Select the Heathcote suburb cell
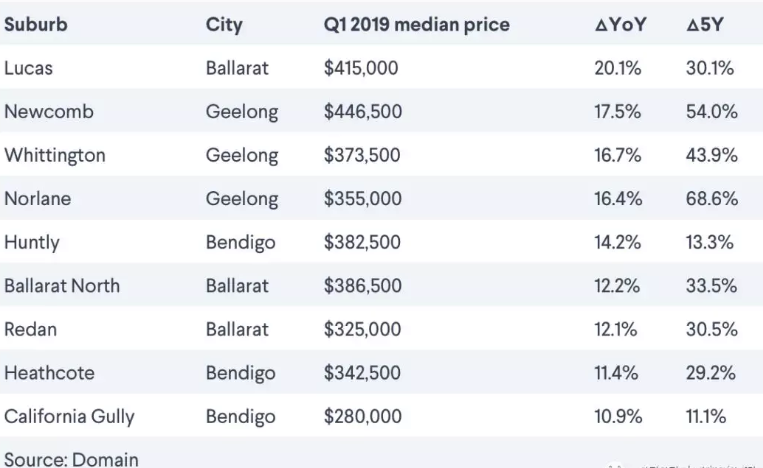The image size is (763, 468). [x=49, y=373]
